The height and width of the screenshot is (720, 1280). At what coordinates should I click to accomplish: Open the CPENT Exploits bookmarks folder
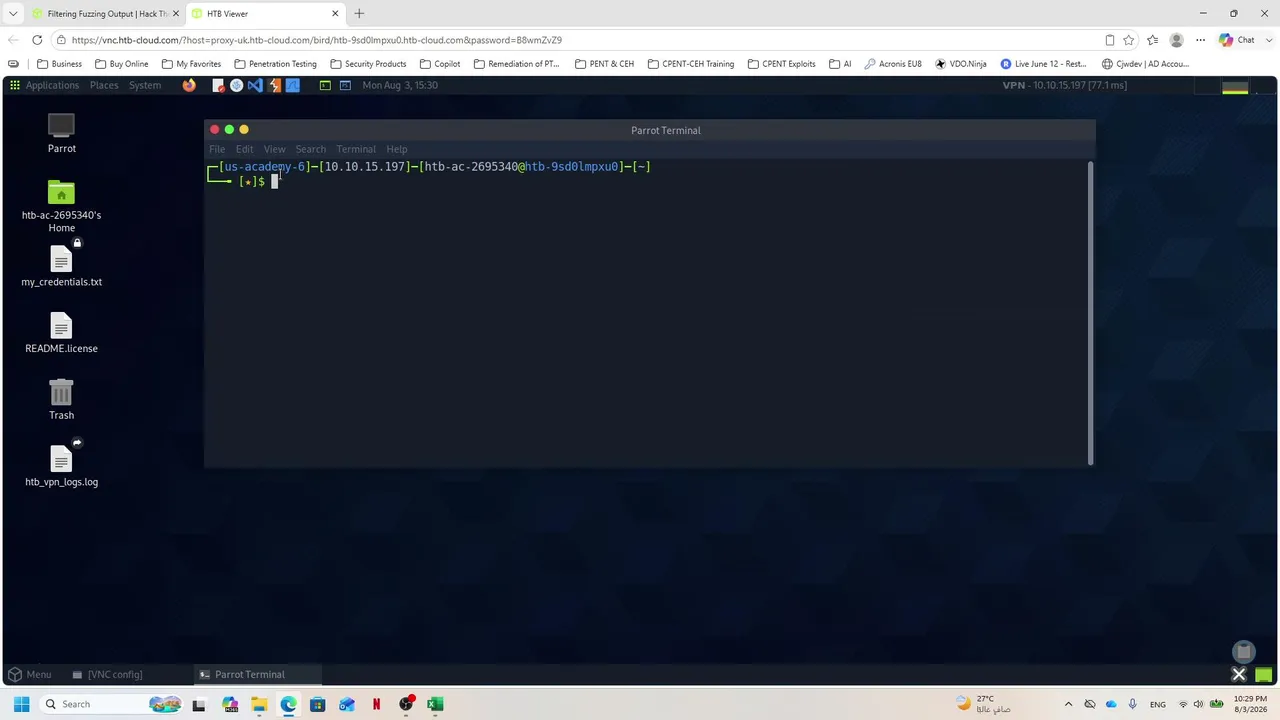coord(781,64)
